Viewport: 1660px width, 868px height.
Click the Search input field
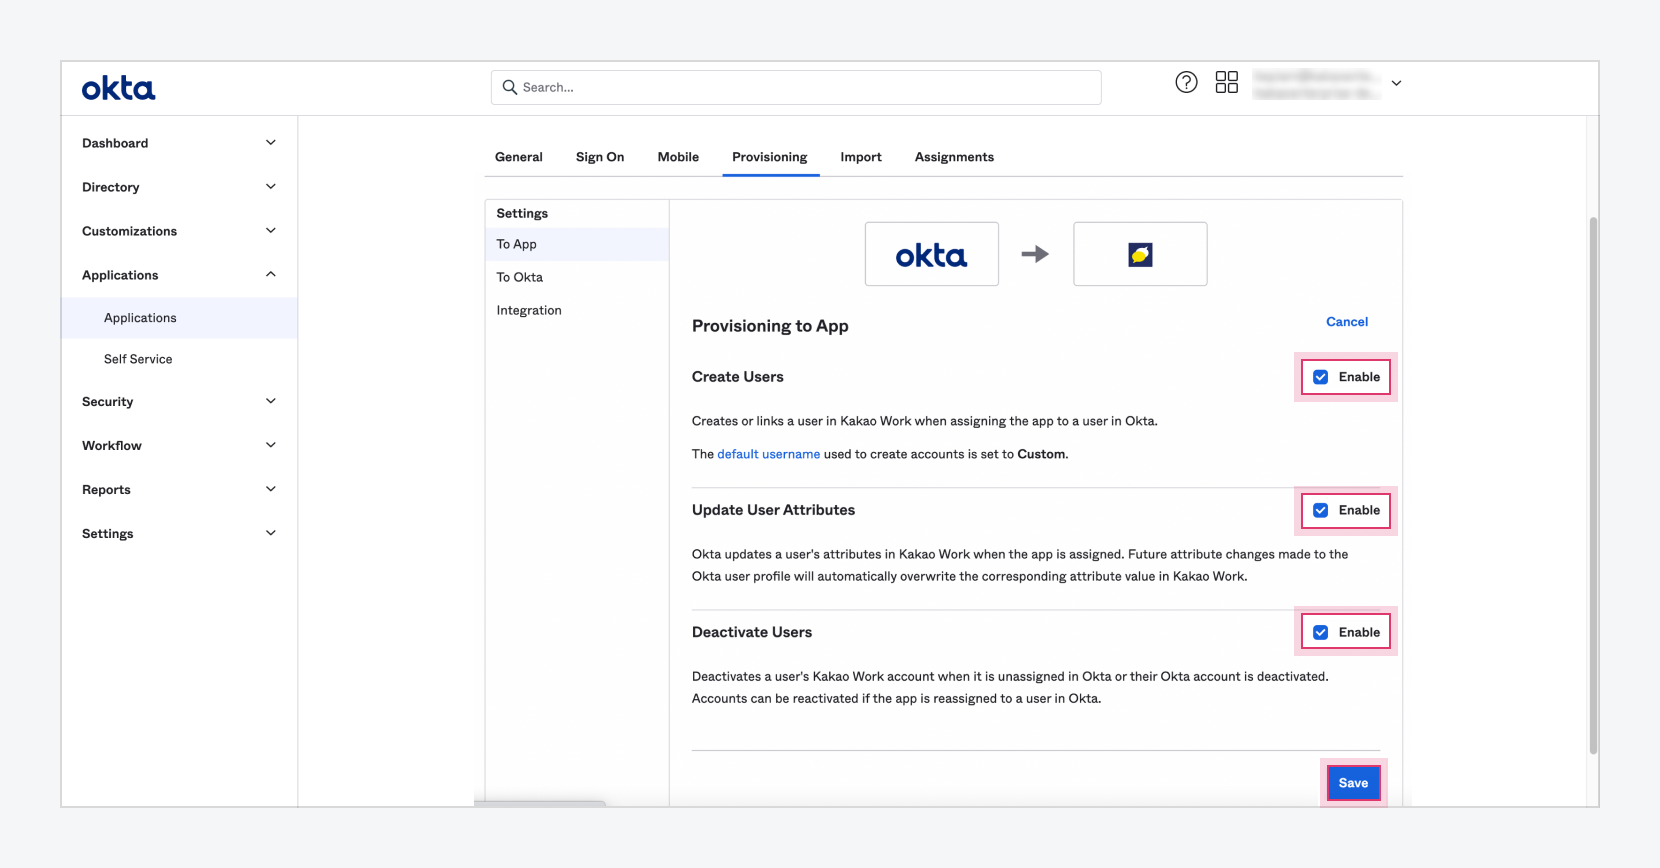(796, 88)
